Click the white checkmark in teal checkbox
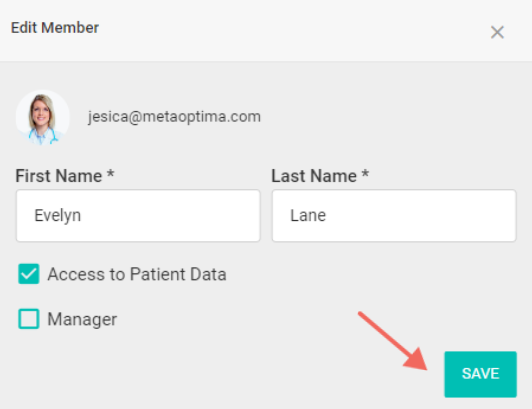The image size is (532, 409). pos(29,274)
